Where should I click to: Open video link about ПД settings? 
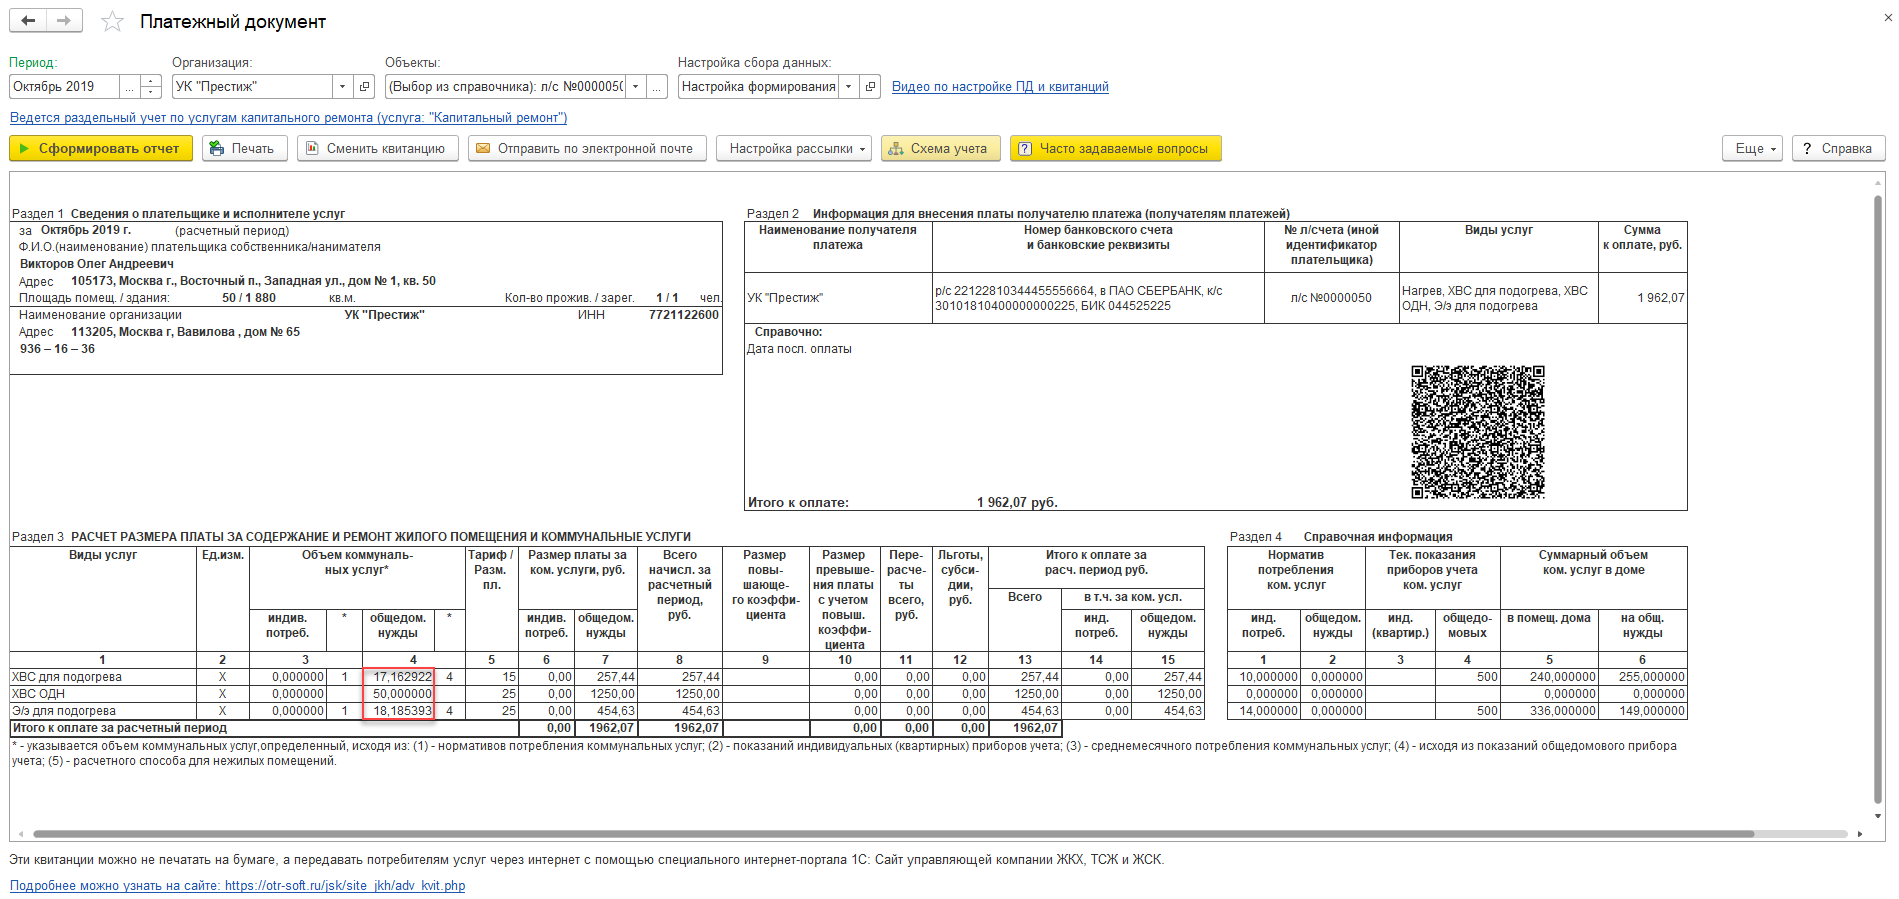[1000, 87]
